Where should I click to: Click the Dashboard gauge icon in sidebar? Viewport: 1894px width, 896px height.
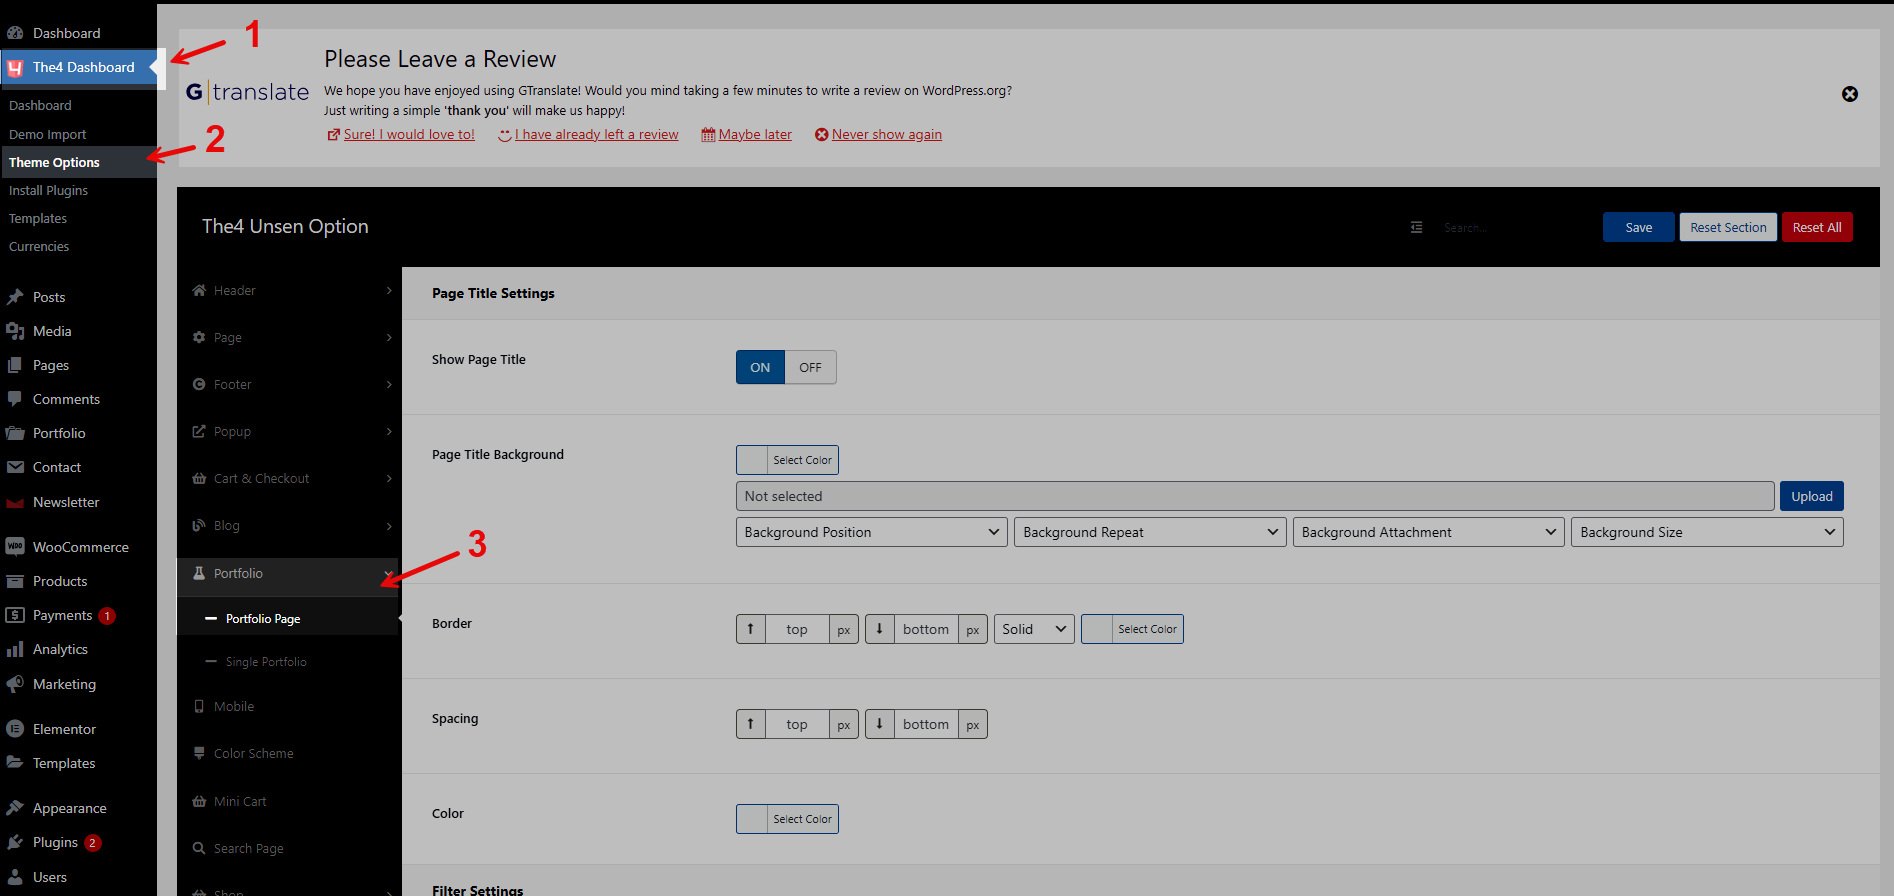(15, 33)
